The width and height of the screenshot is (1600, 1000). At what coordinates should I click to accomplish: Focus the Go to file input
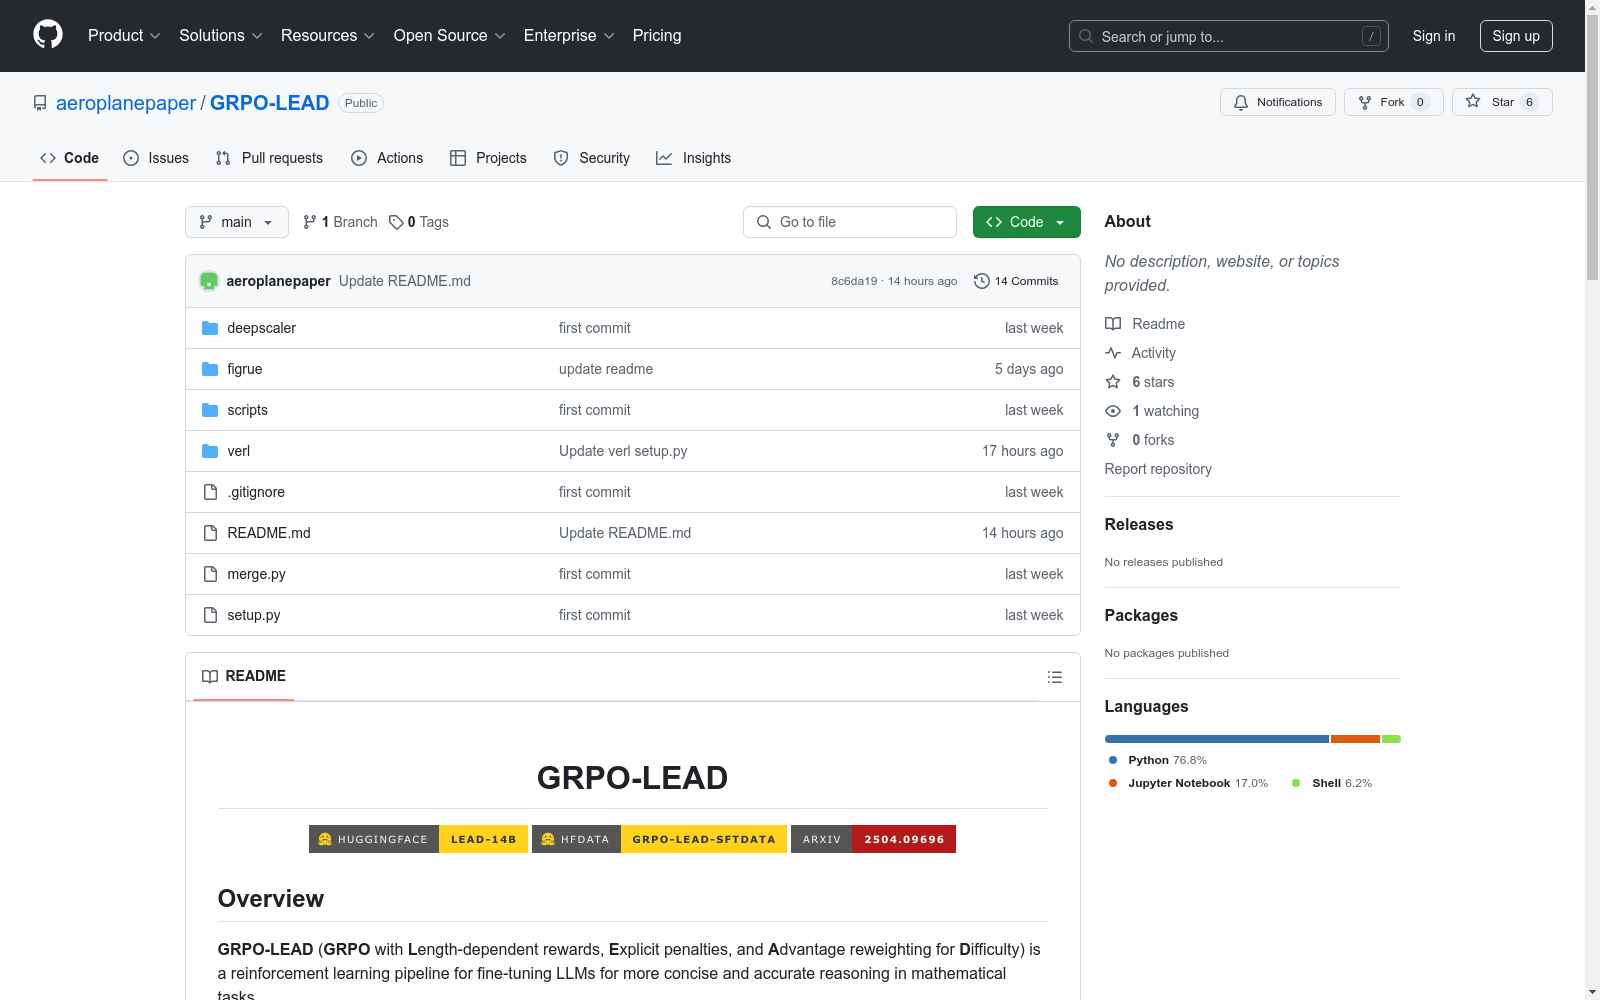[x=850, y=222]
